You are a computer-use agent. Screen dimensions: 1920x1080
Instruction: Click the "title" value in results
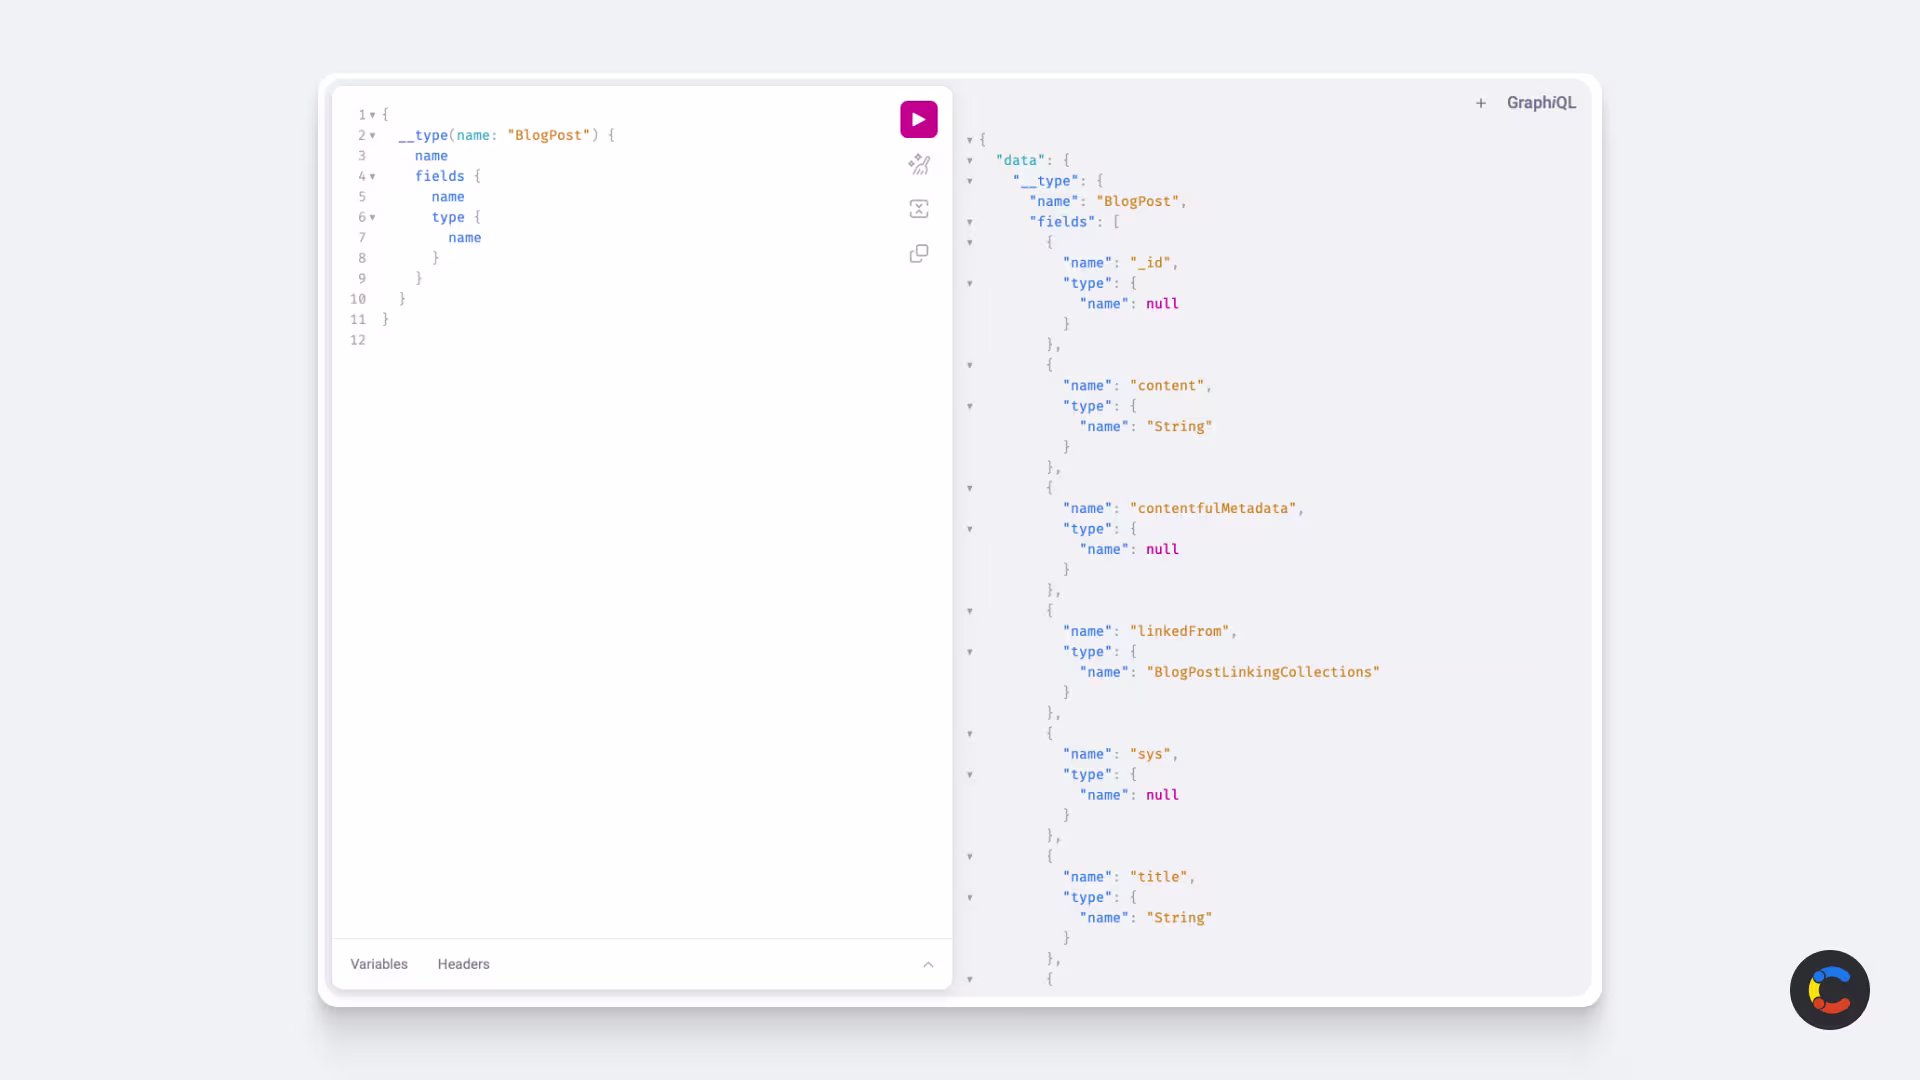tap(1159, 877)
